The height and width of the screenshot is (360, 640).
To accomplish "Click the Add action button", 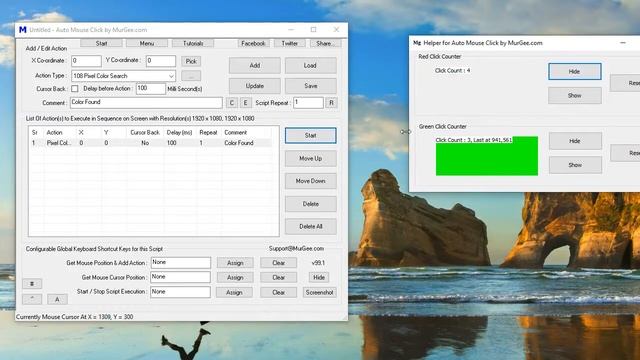I will (x=255, y=65).
